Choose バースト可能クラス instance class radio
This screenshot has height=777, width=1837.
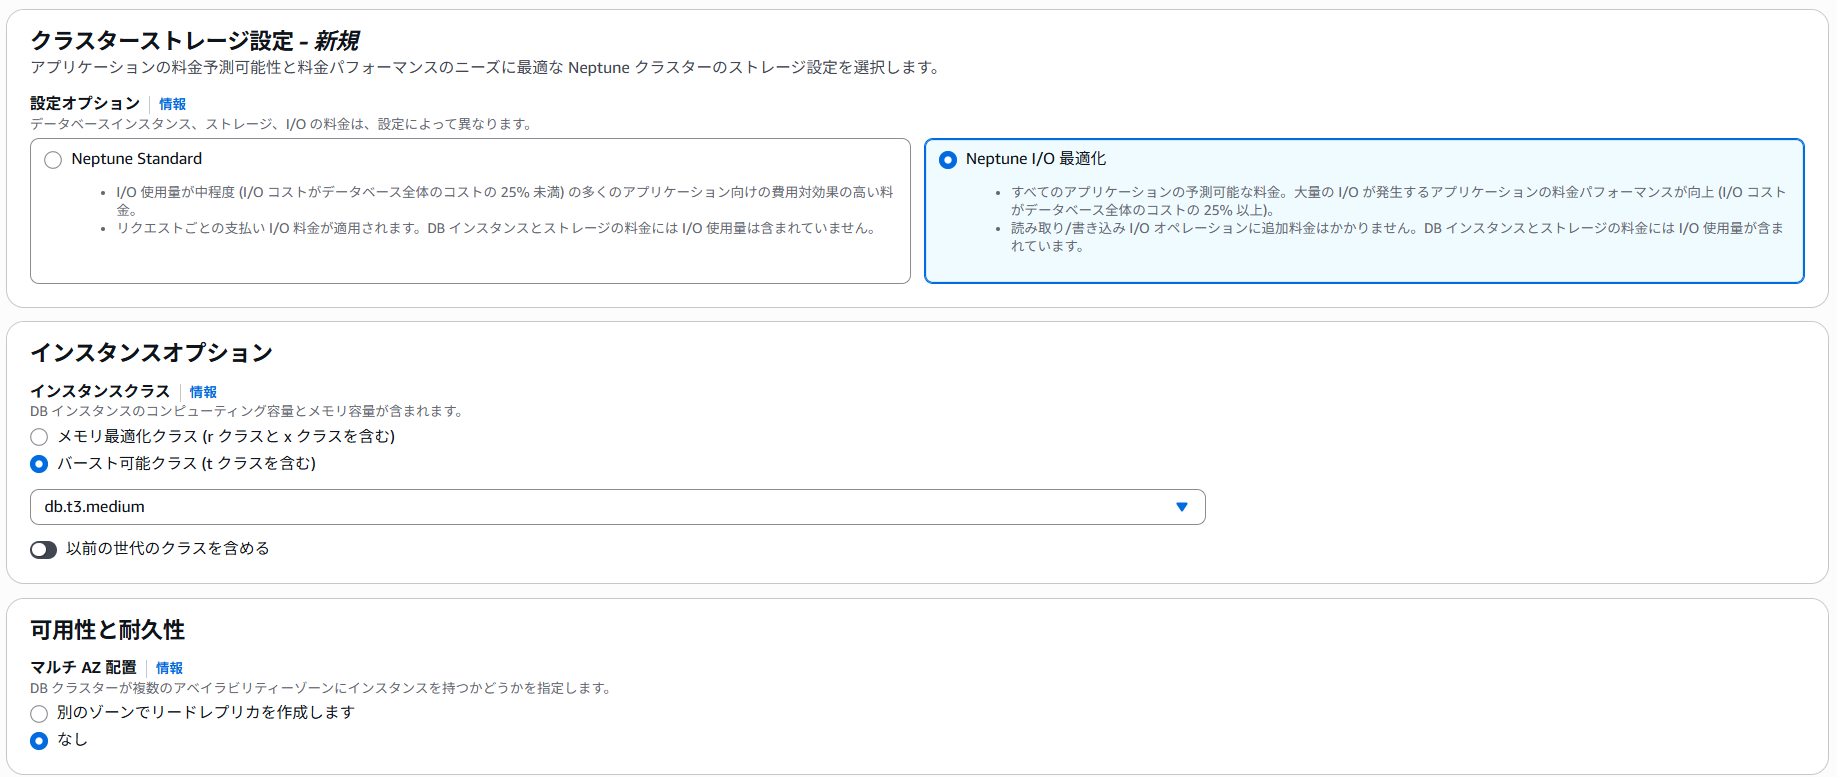pyautogui.click(x=39, y=464)
